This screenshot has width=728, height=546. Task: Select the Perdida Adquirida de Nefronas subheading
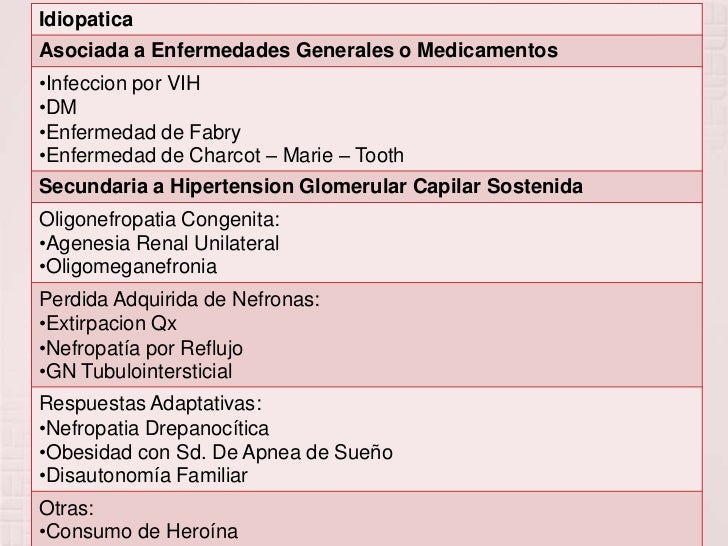tap(180, 299)
